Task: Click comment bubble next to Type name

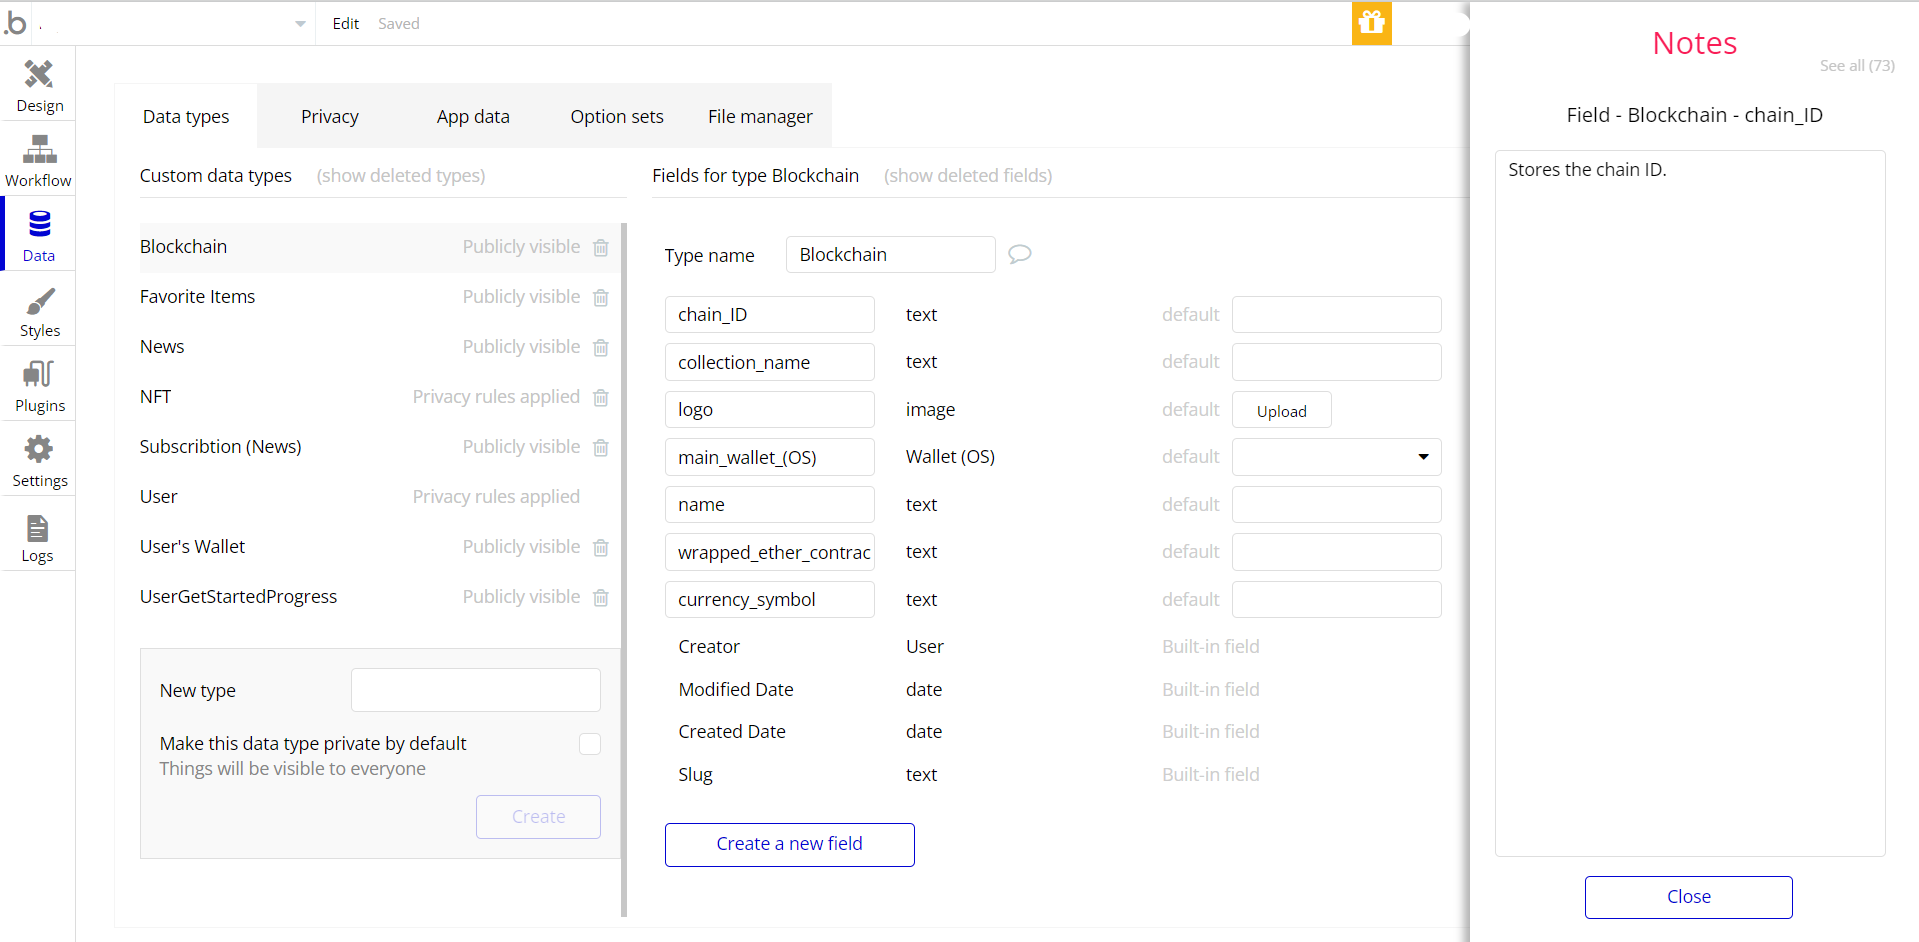Action: [x=1019, y=254]
